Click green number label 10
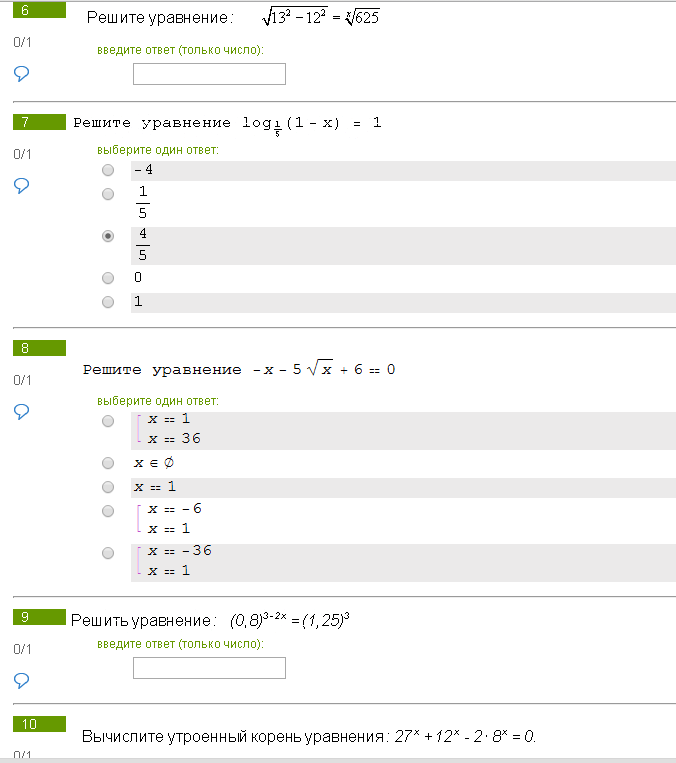The width and height of the screenshot is (676, 763). 39,724
